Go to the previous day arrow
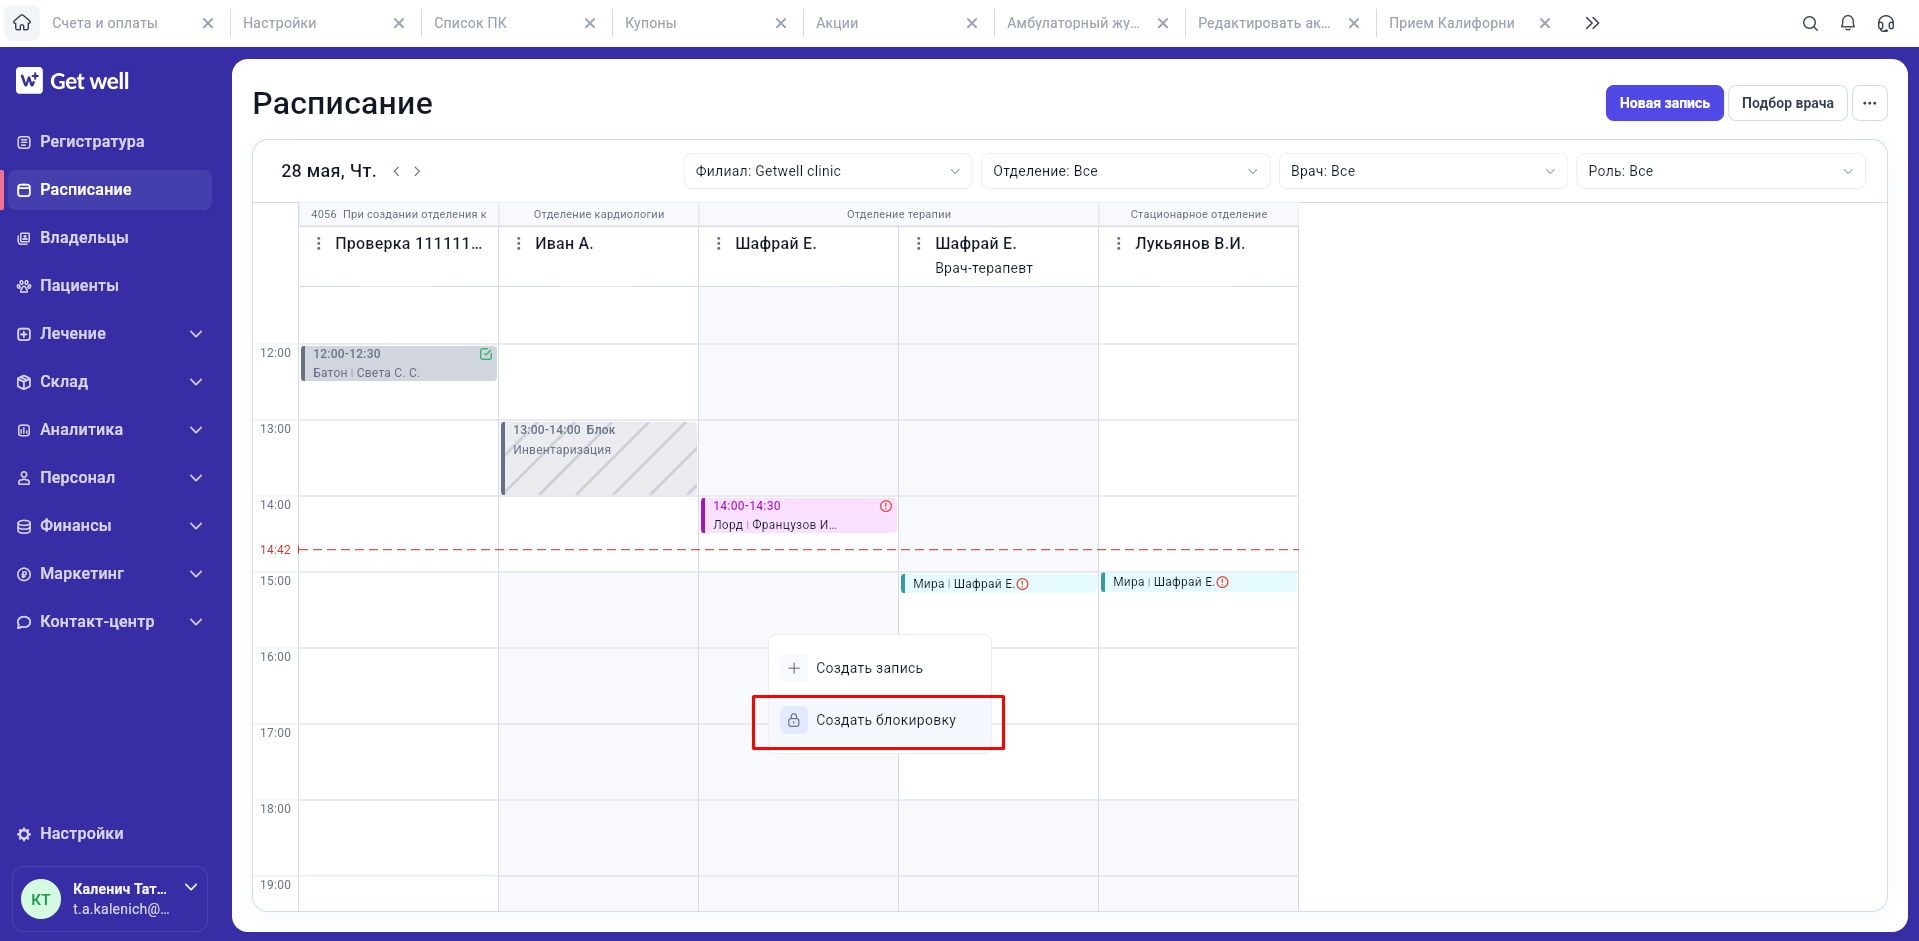 396,171
